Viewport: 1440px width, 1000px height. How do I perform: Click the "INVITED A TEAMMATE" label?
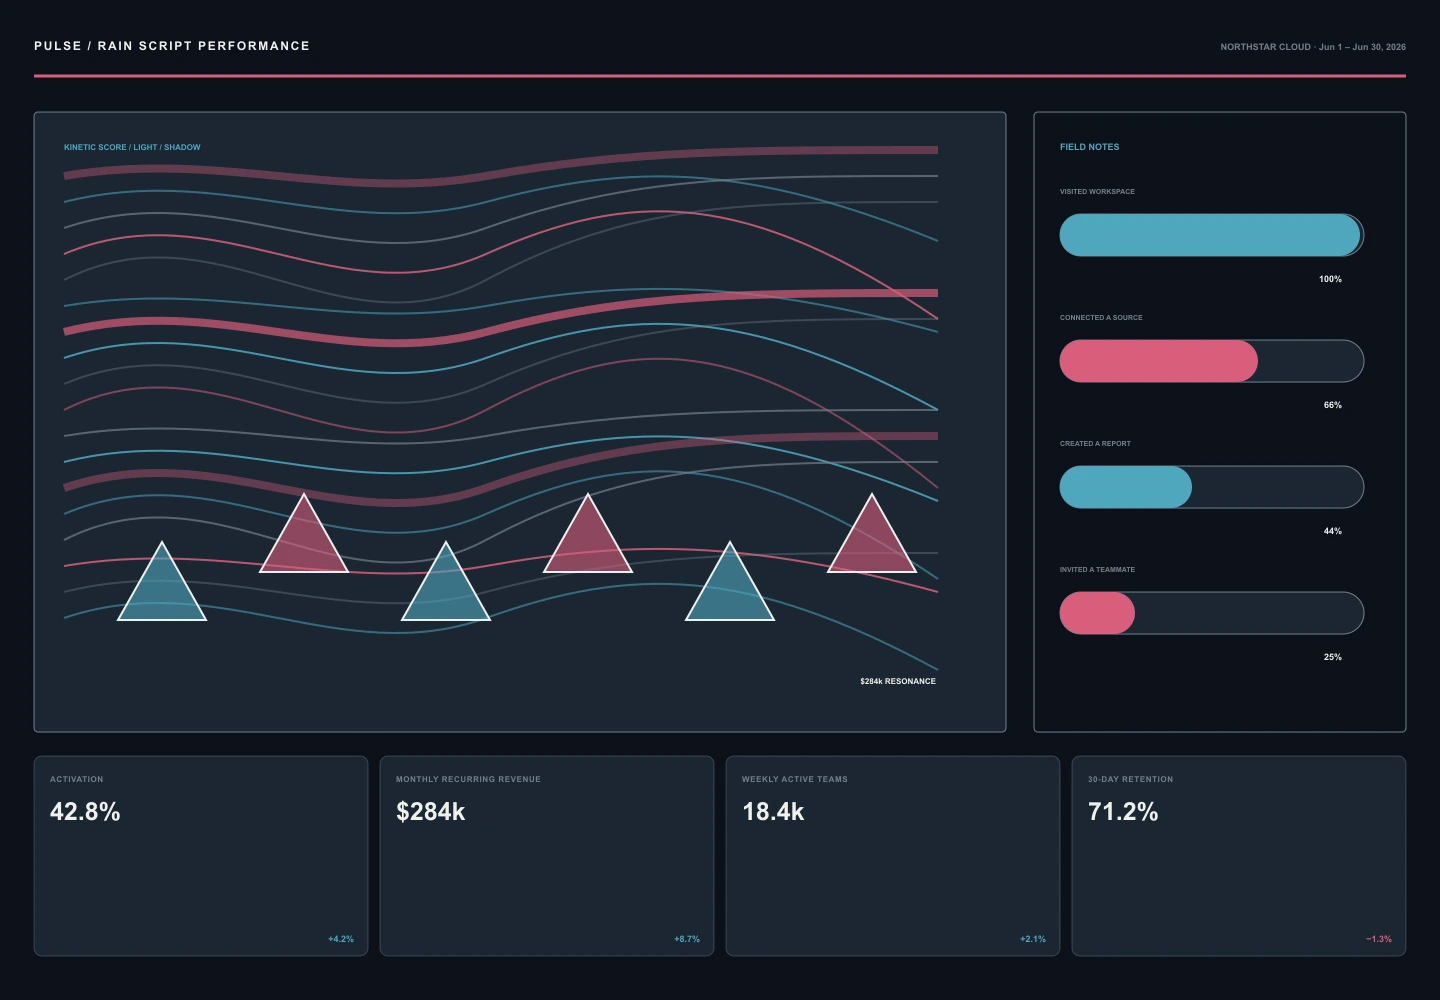pyautogui.click(x=1097, y=569)
